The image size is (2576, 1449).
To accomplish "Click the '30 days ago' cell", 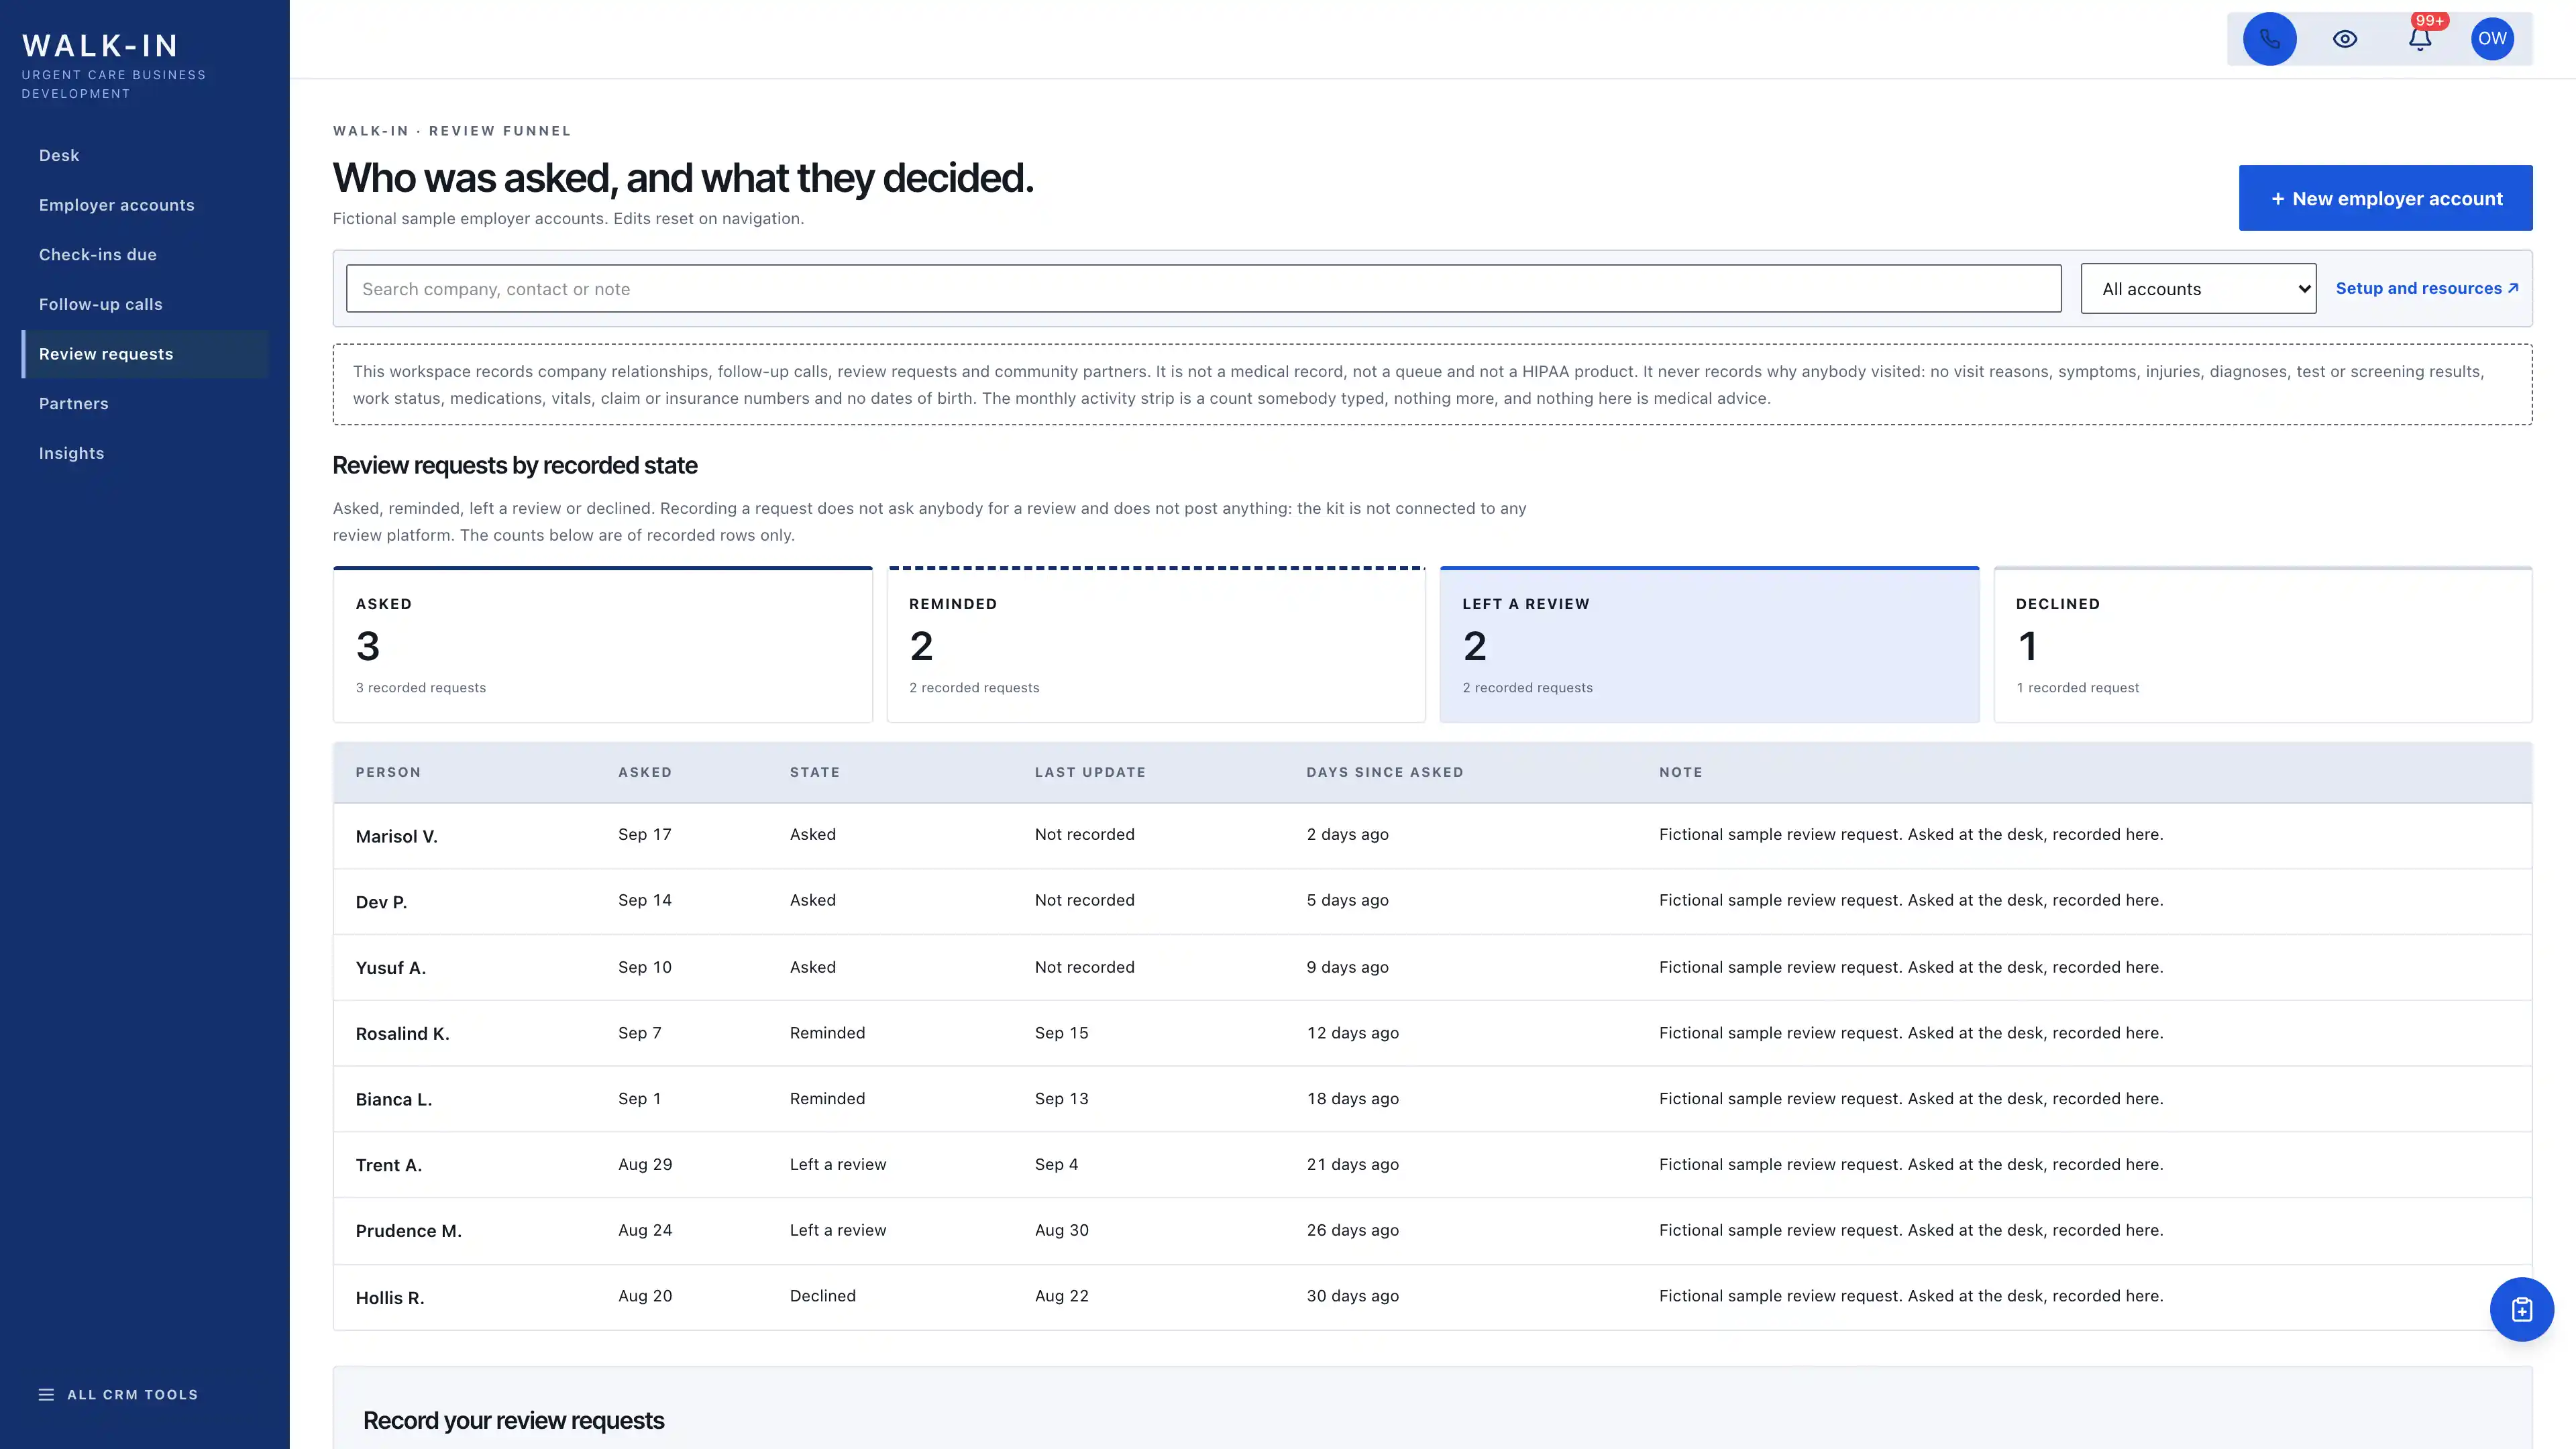I will [x=1352, y=1296].
